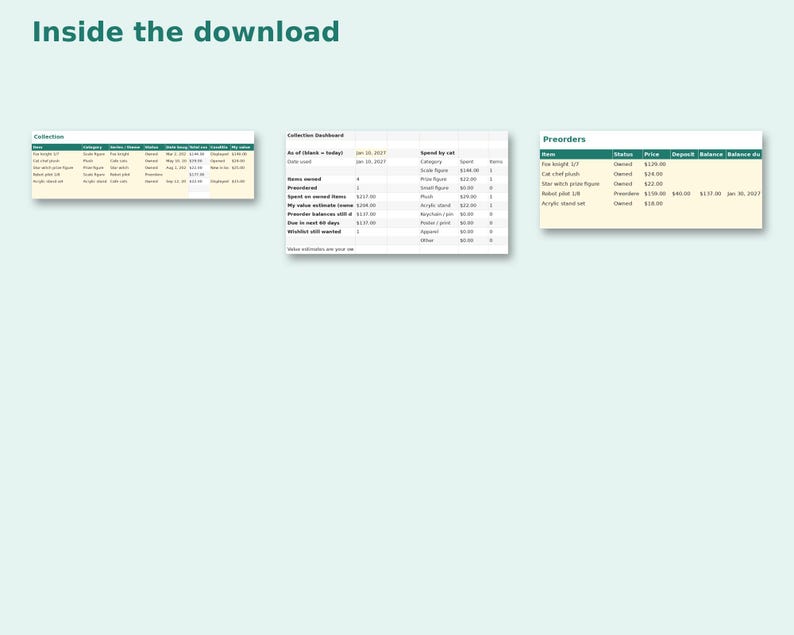Click the $159.00 price for Robot pilot
Screen dimensions: 794x635
[655, 193]
